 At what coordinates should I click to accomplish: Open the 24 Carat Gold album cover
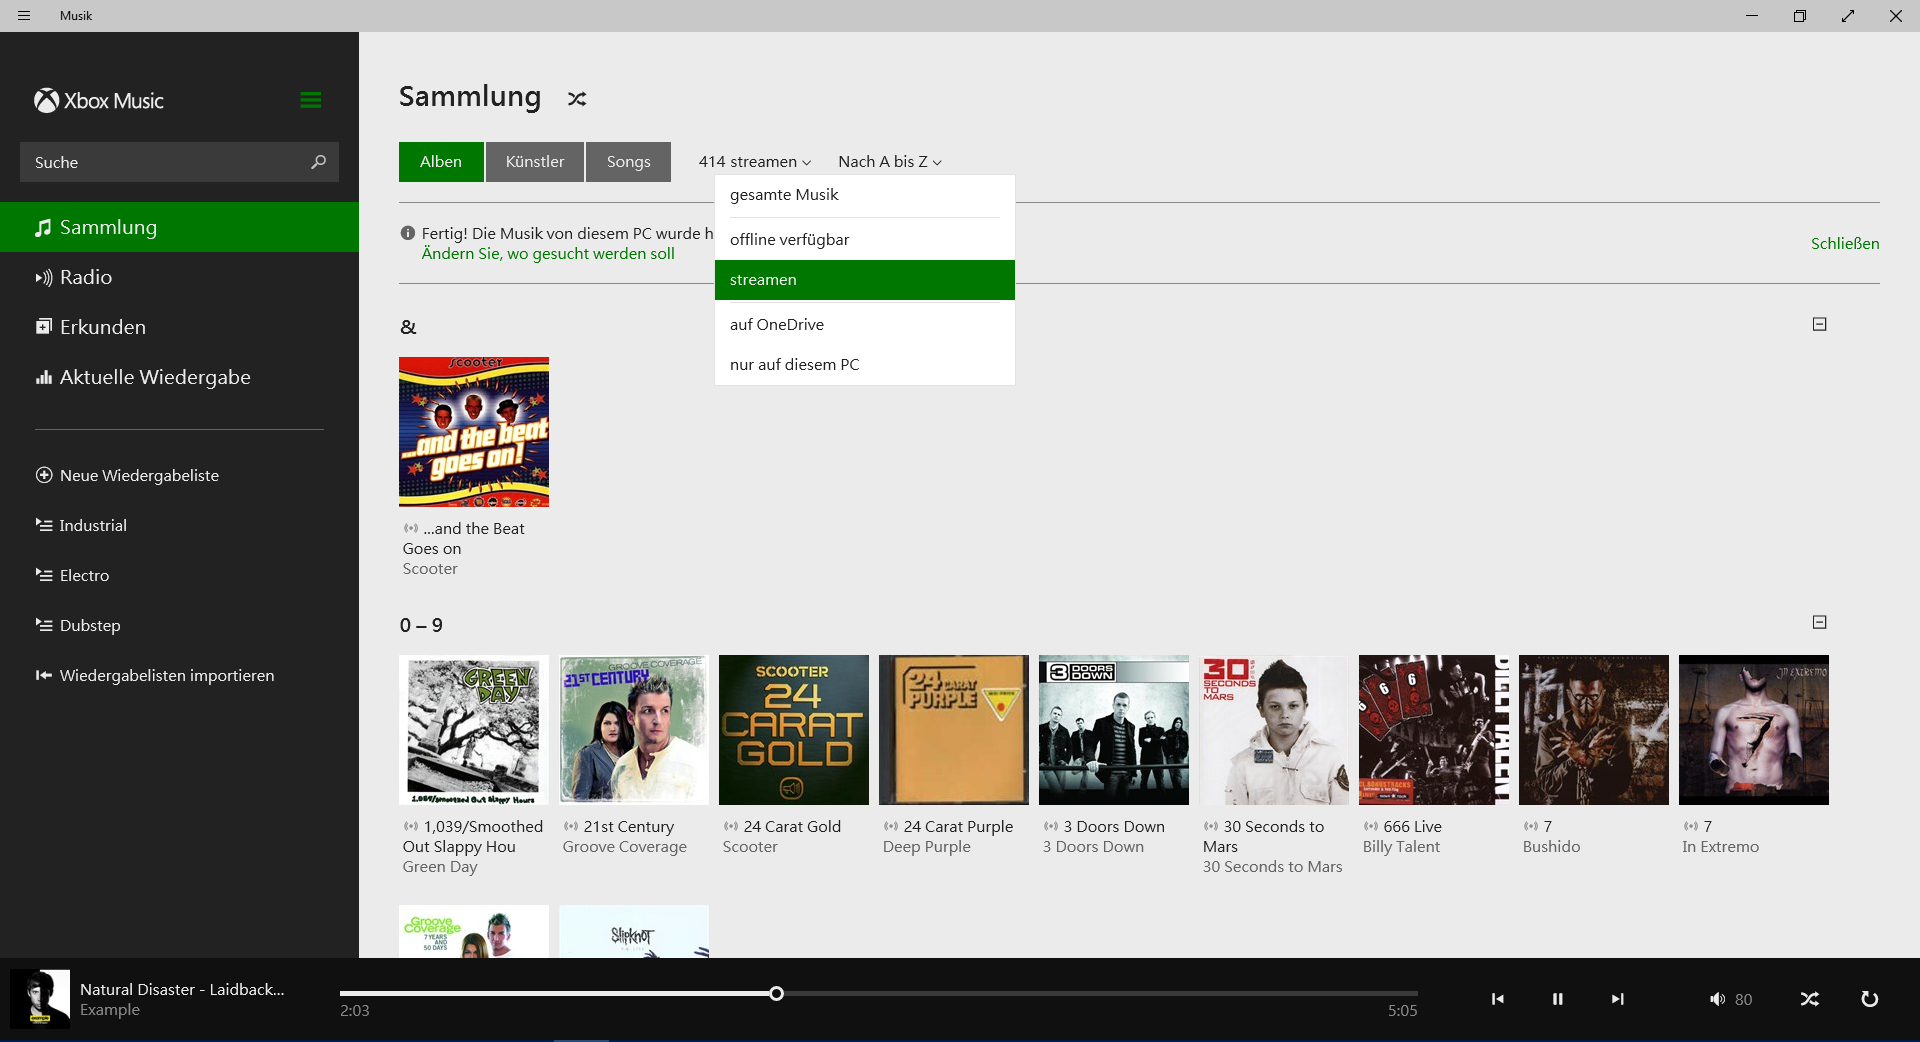click(793, 730)
